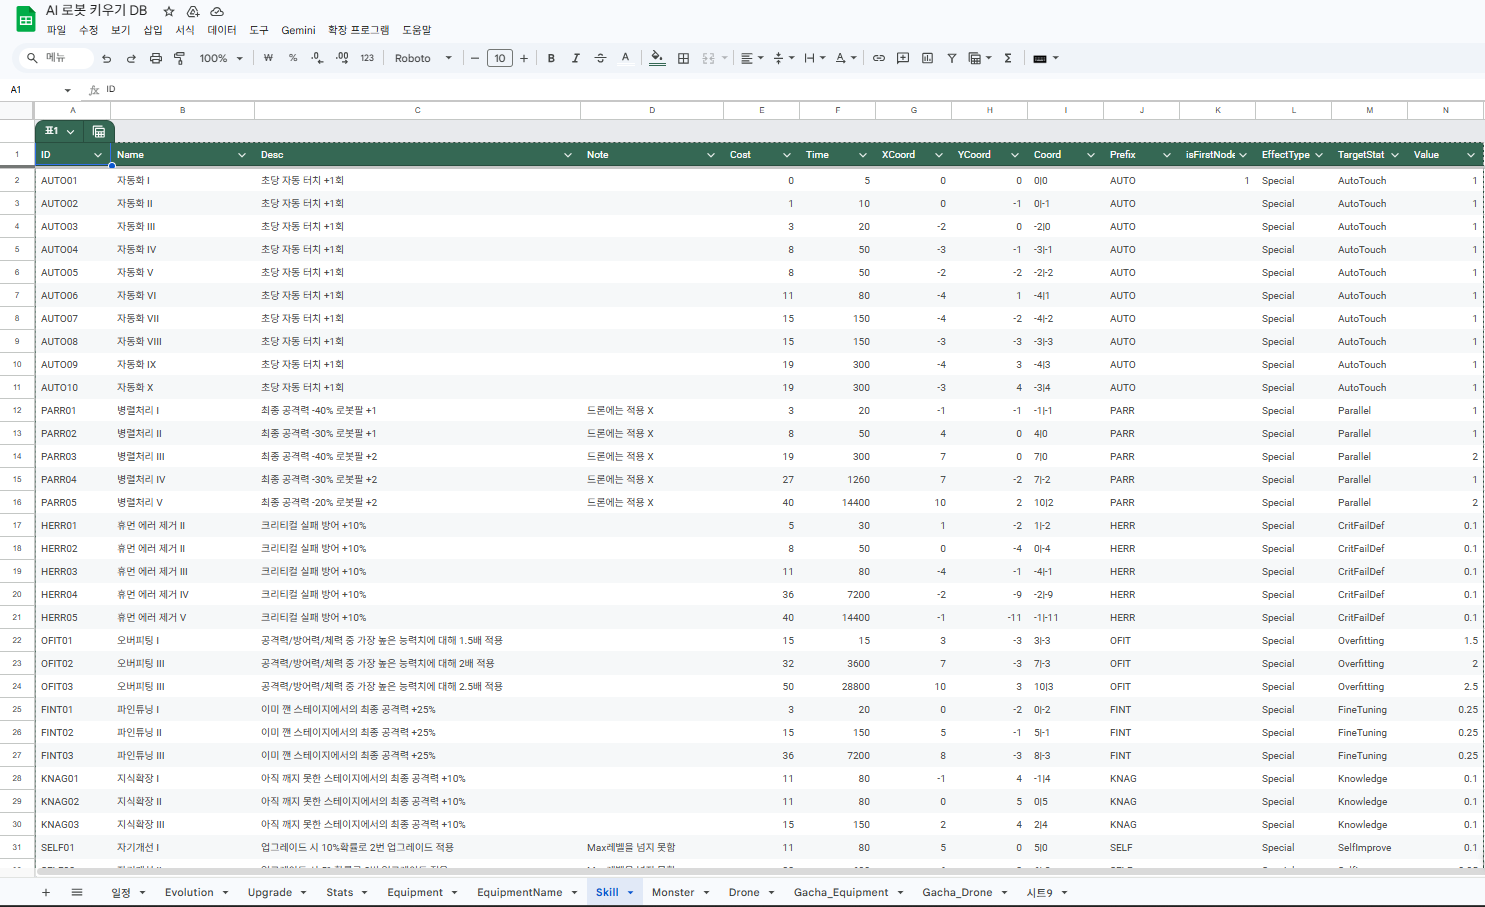Open the Roboto font dropdown
The width and height of the screenshot is (1485, 907).
[423, 58]
